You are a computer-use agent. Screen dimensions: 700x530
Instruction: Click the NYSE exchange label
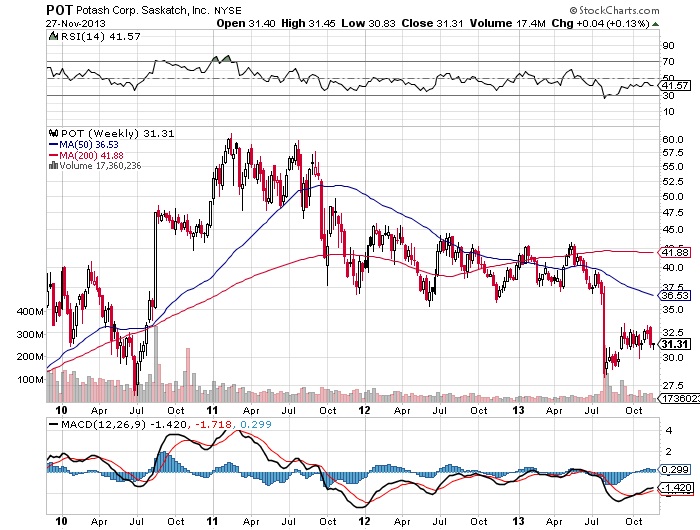click(x=228, y=11)
